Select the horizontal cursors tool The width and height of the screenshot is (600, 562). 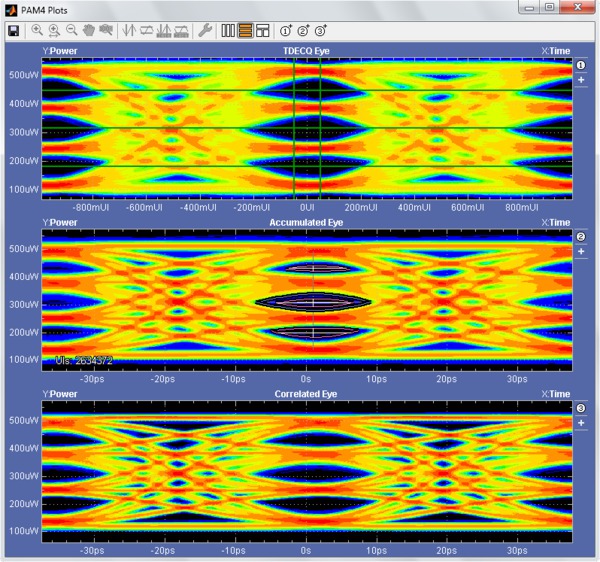pyautogui.click(x=146, y=31)
